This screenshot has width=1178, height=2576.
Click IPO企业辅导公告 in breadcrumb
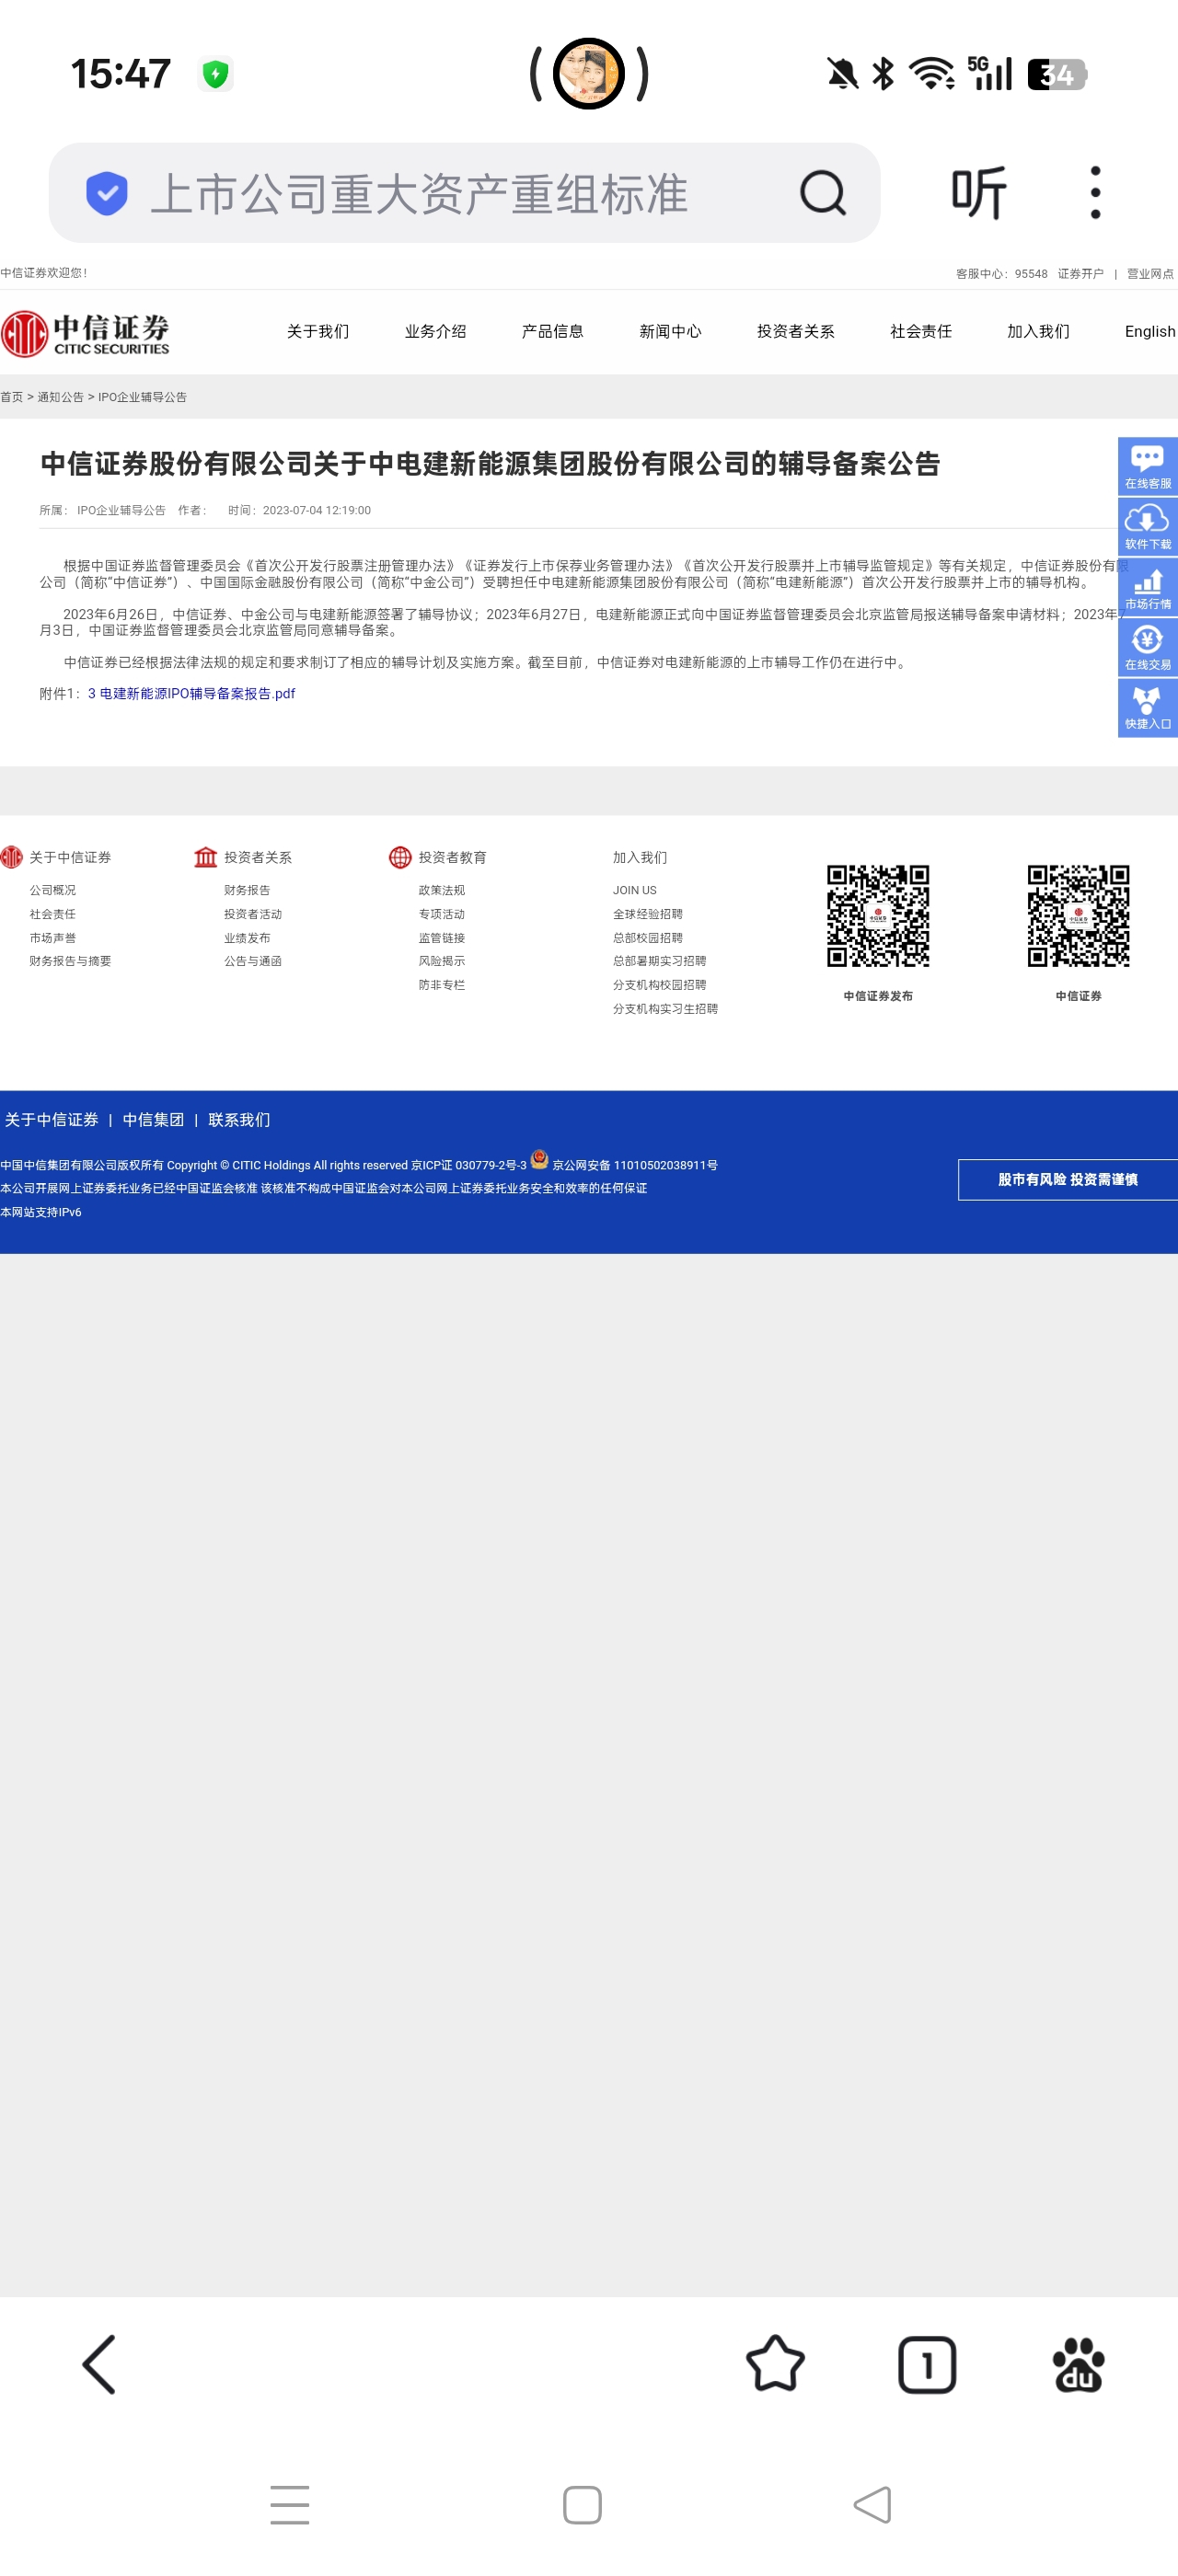click(142, 397)
